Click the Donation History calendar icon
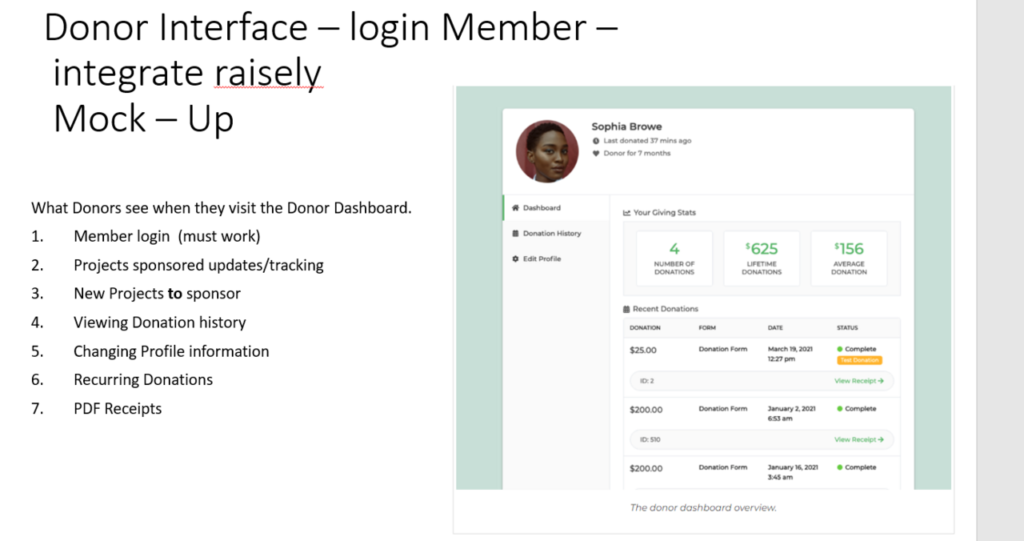 (x=515, y=233)
